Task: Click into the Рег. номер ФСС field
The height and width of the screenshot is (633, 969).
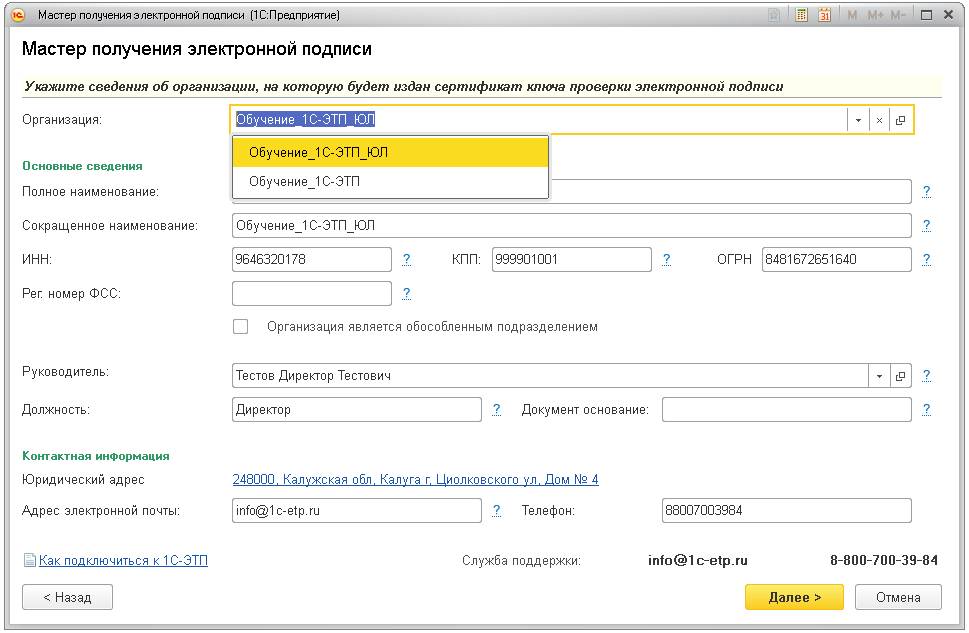Action: 312,294
